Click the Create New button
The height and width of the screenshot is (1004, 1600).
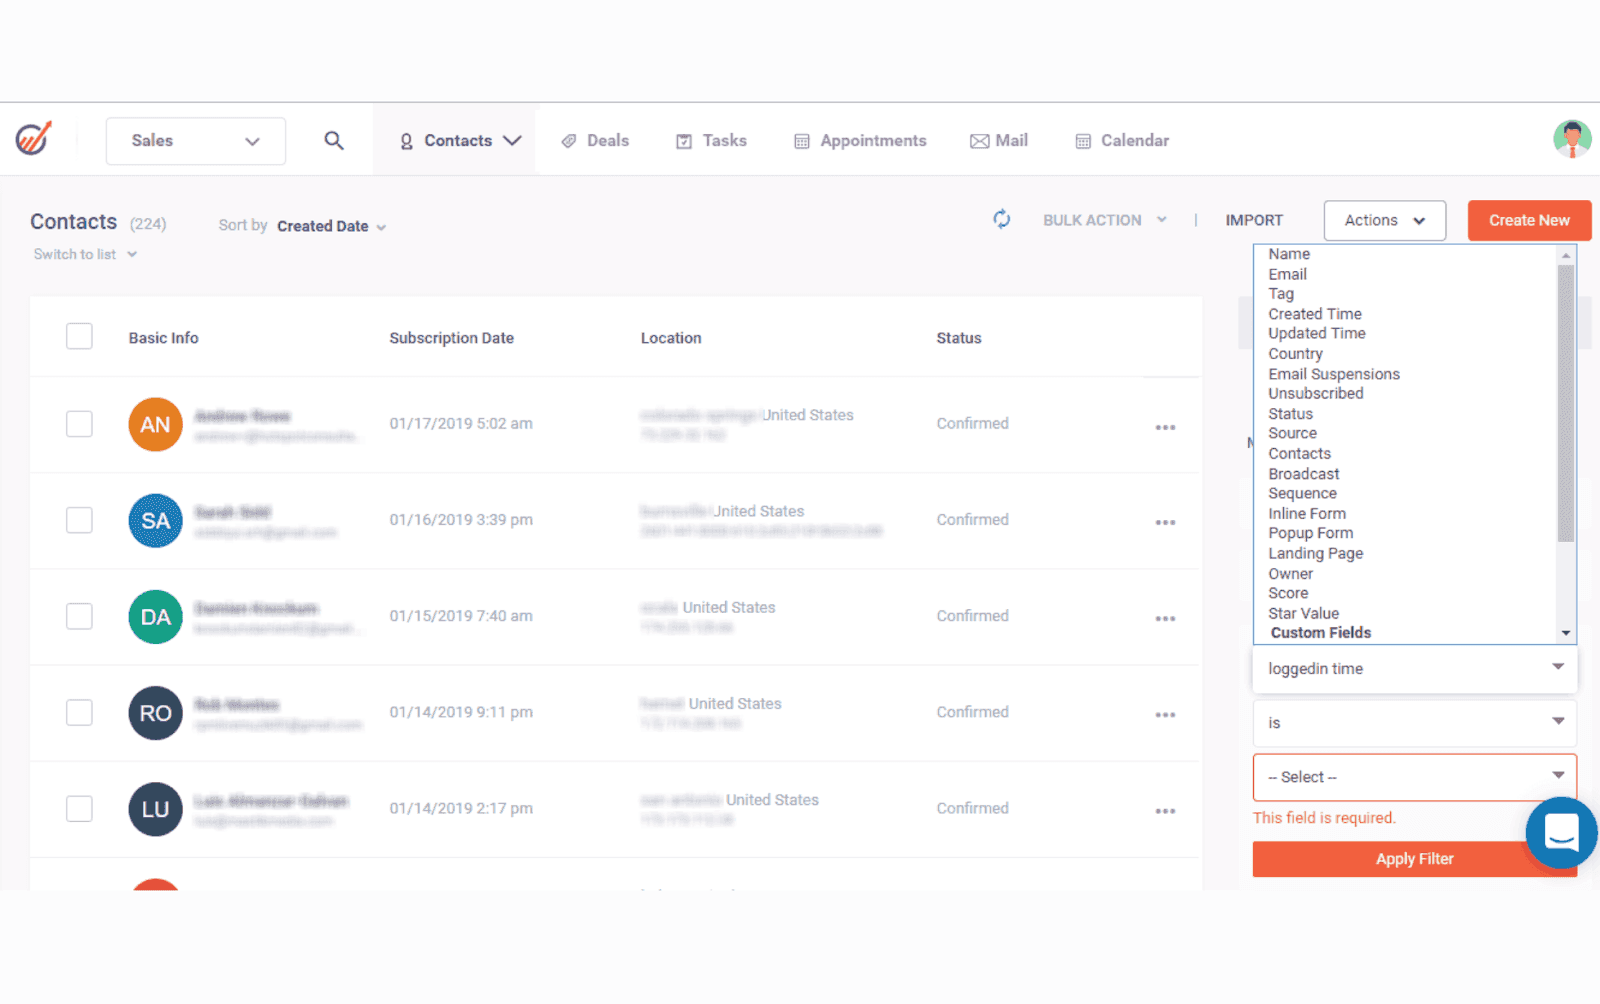pyautogui.click(x=1529, y=220)
